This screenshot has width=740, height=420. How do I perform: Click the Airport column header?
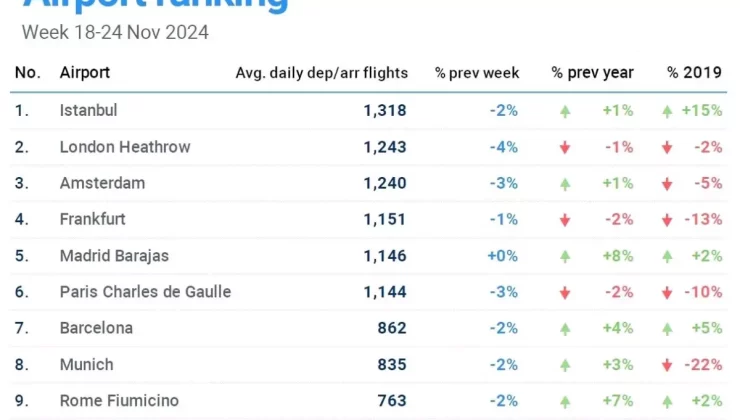pos(85,73)
